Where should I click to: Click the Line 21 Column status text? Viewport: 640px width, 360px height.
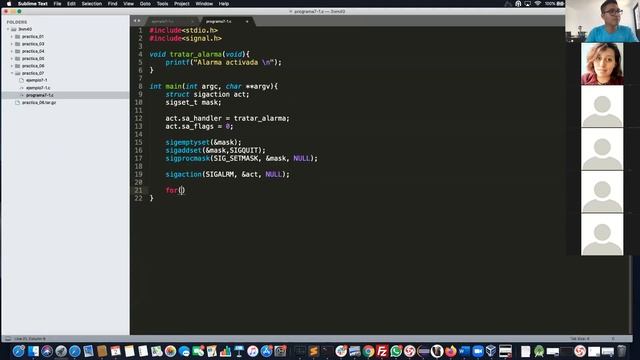tap(30, 339)
